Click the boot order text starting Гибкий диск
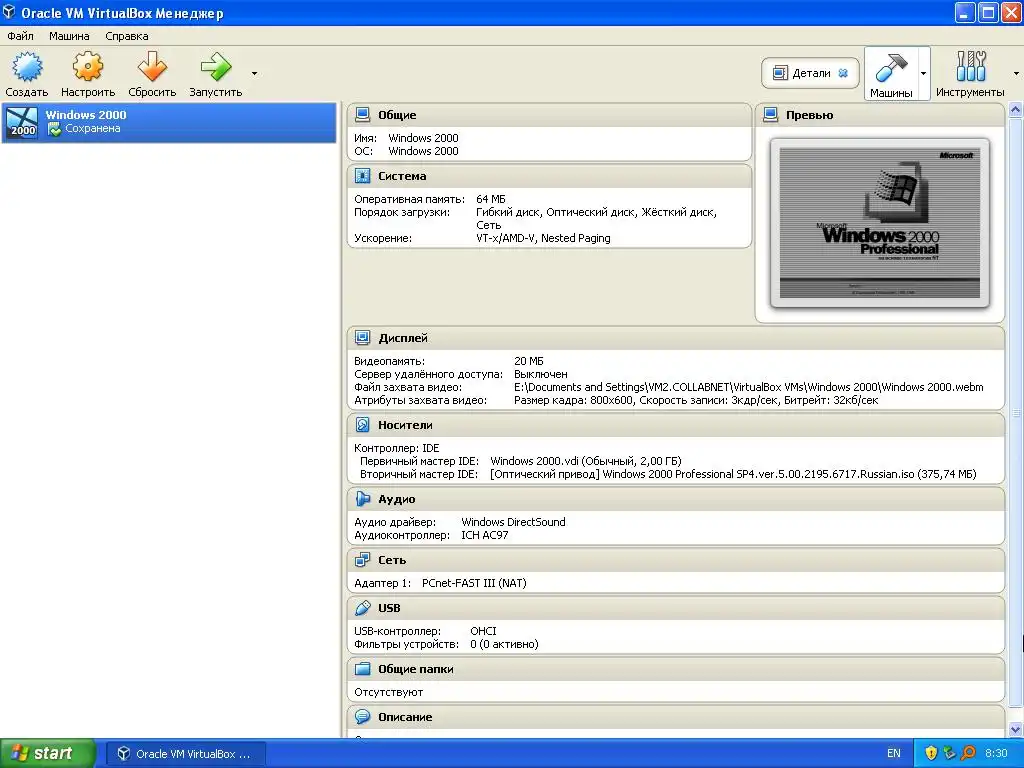Screen dimensions: 1024x768 (x=596, y=219)
